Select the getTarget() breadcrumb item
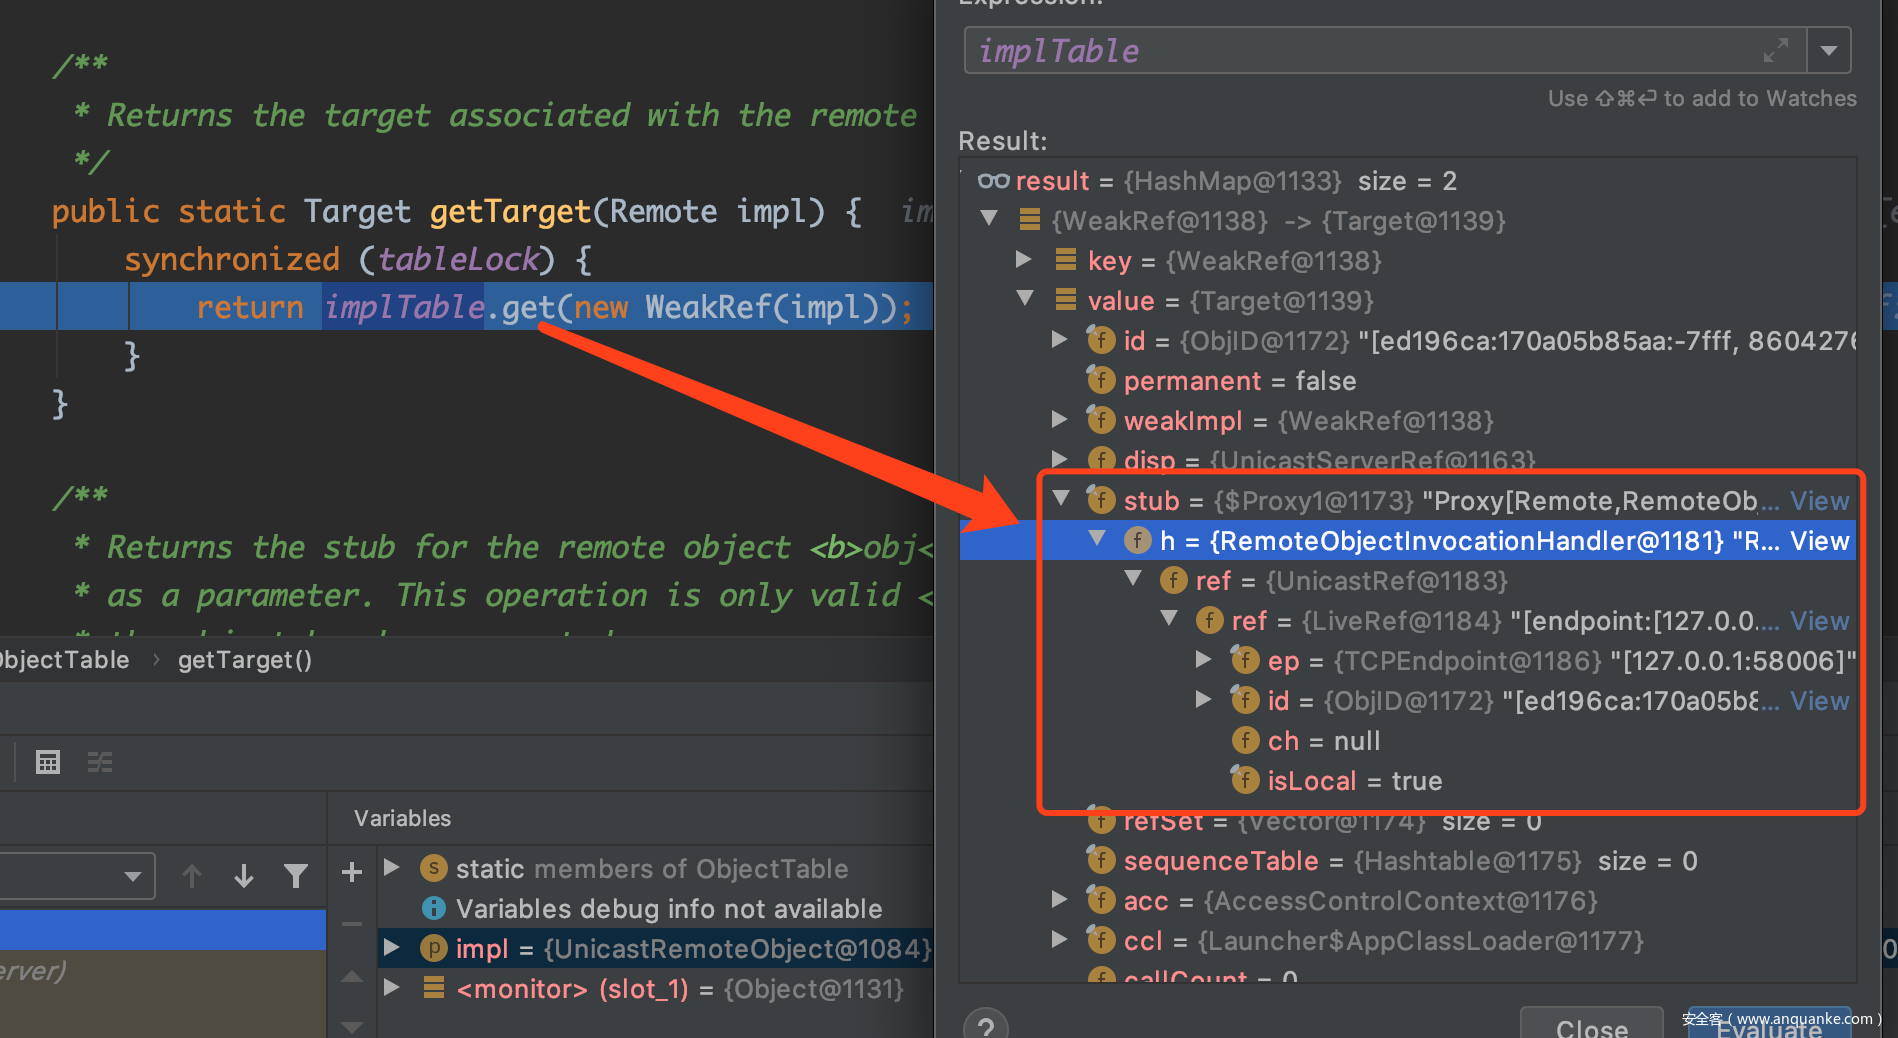 (x=245, y=660)
